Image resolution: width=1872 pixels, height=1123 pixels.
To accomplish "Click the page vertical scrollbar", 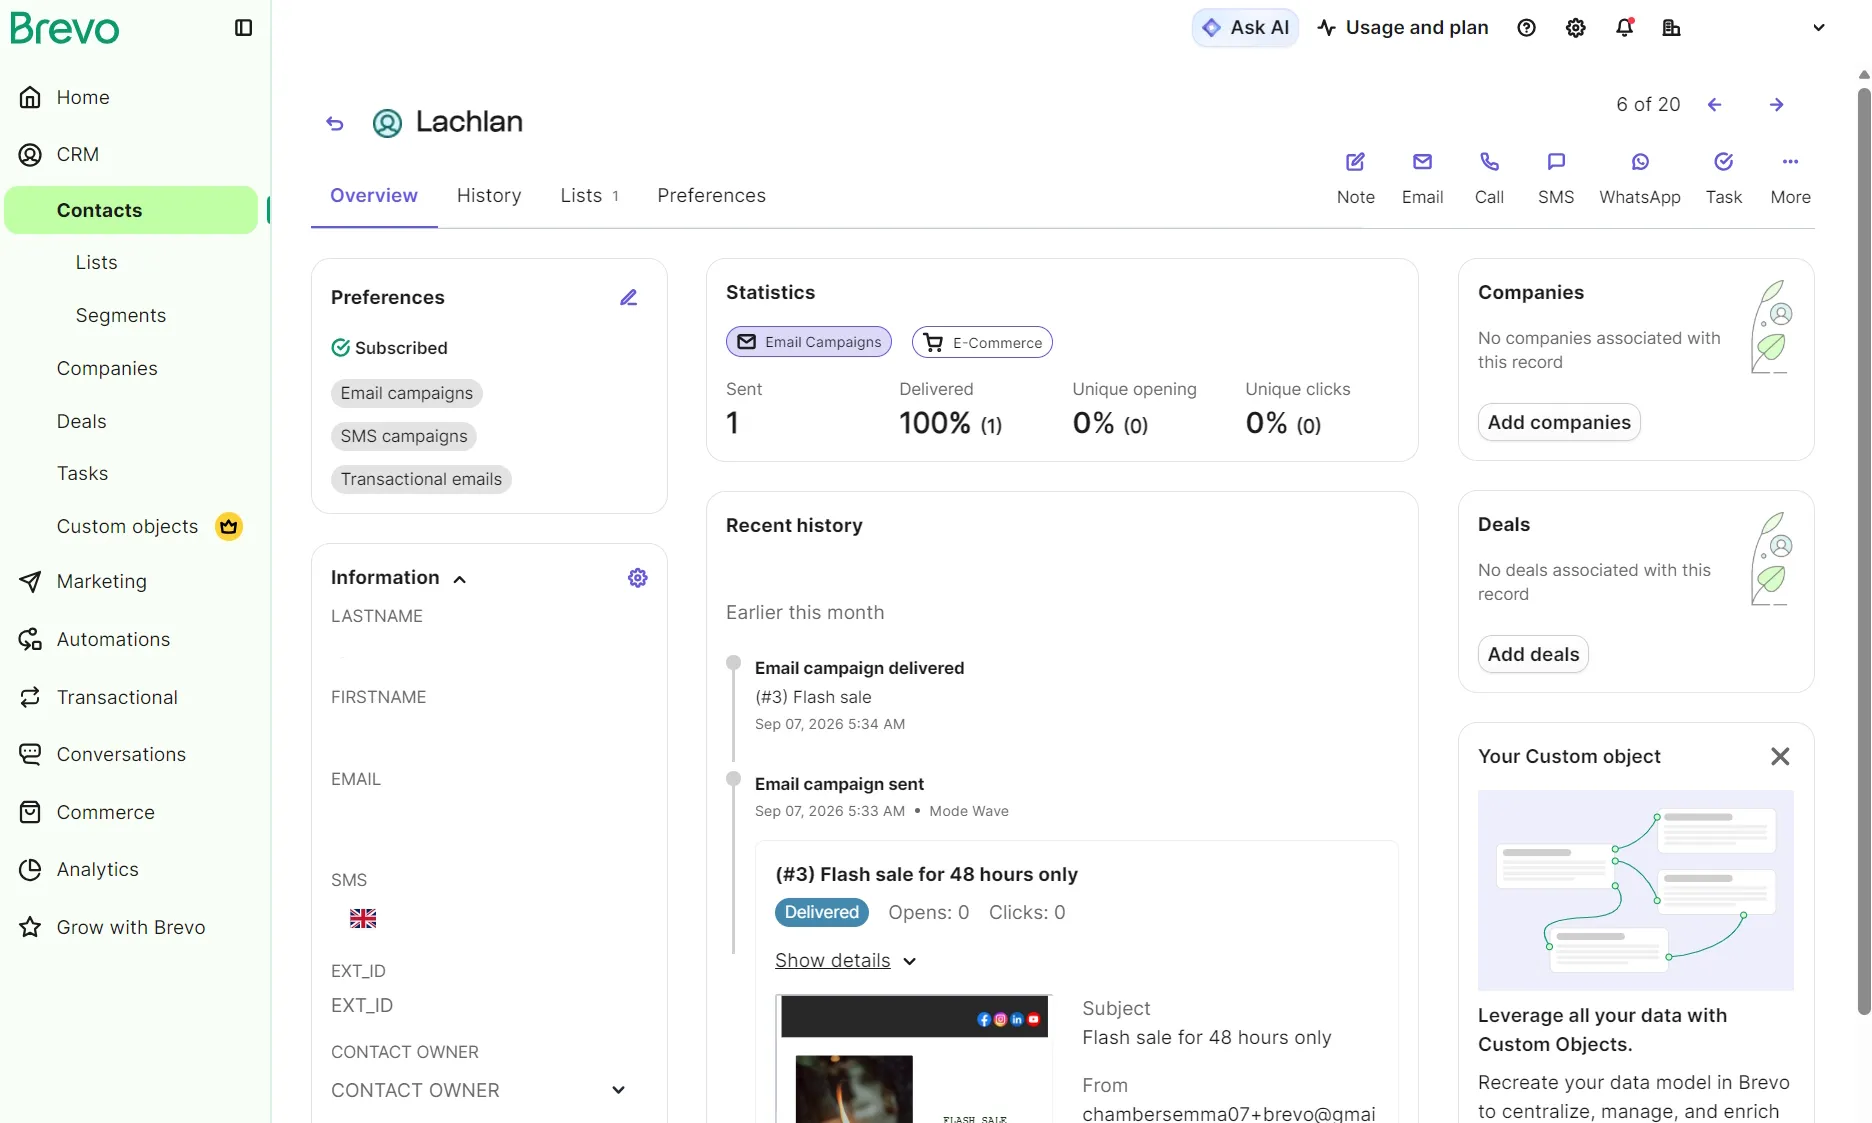I will point(1863,550).
